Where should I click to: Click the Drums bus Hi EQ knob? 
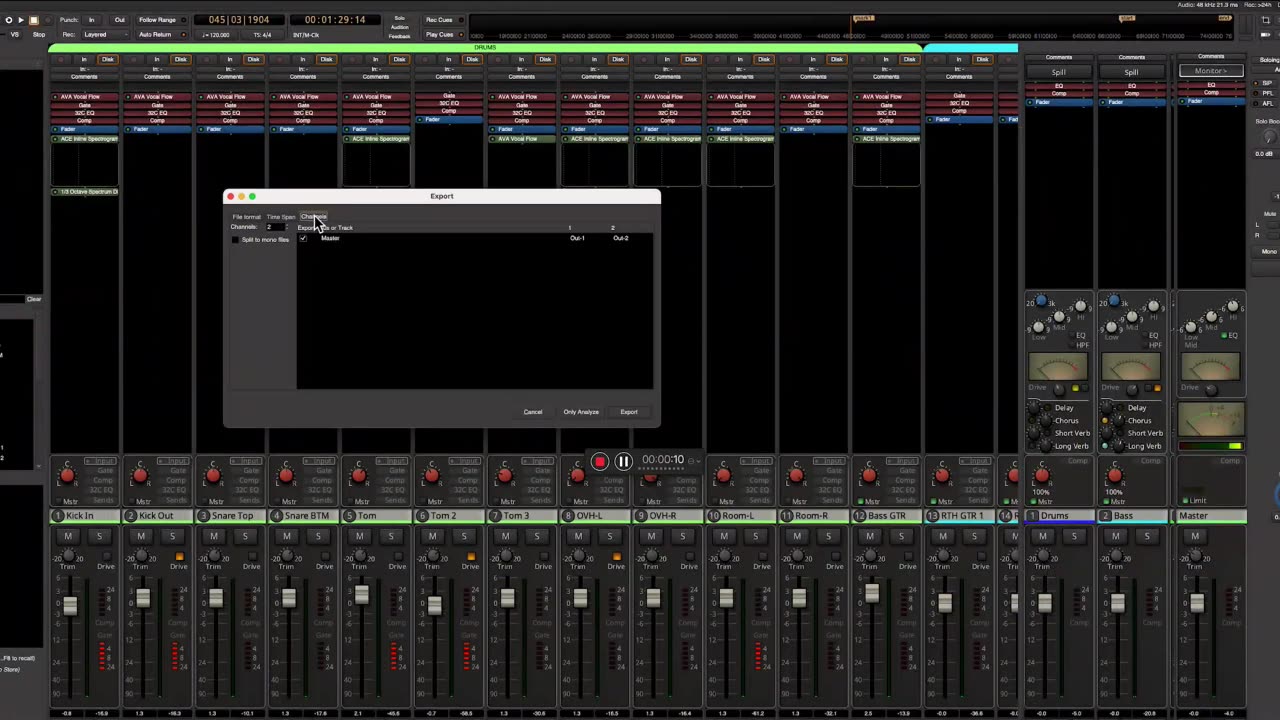click(1079, 306)
